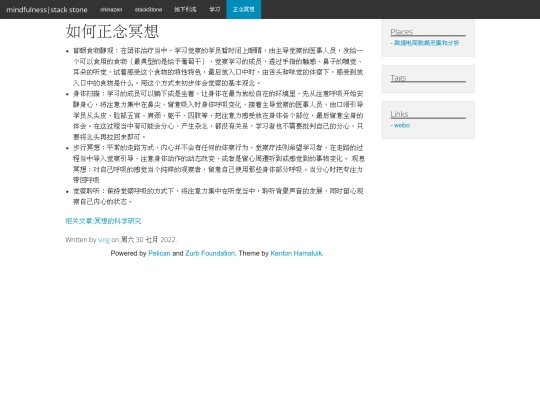Open the nav item between stackStone and 学习
Image resolution: width=540 pixels, height=405 pixels.
pos(185,10)
